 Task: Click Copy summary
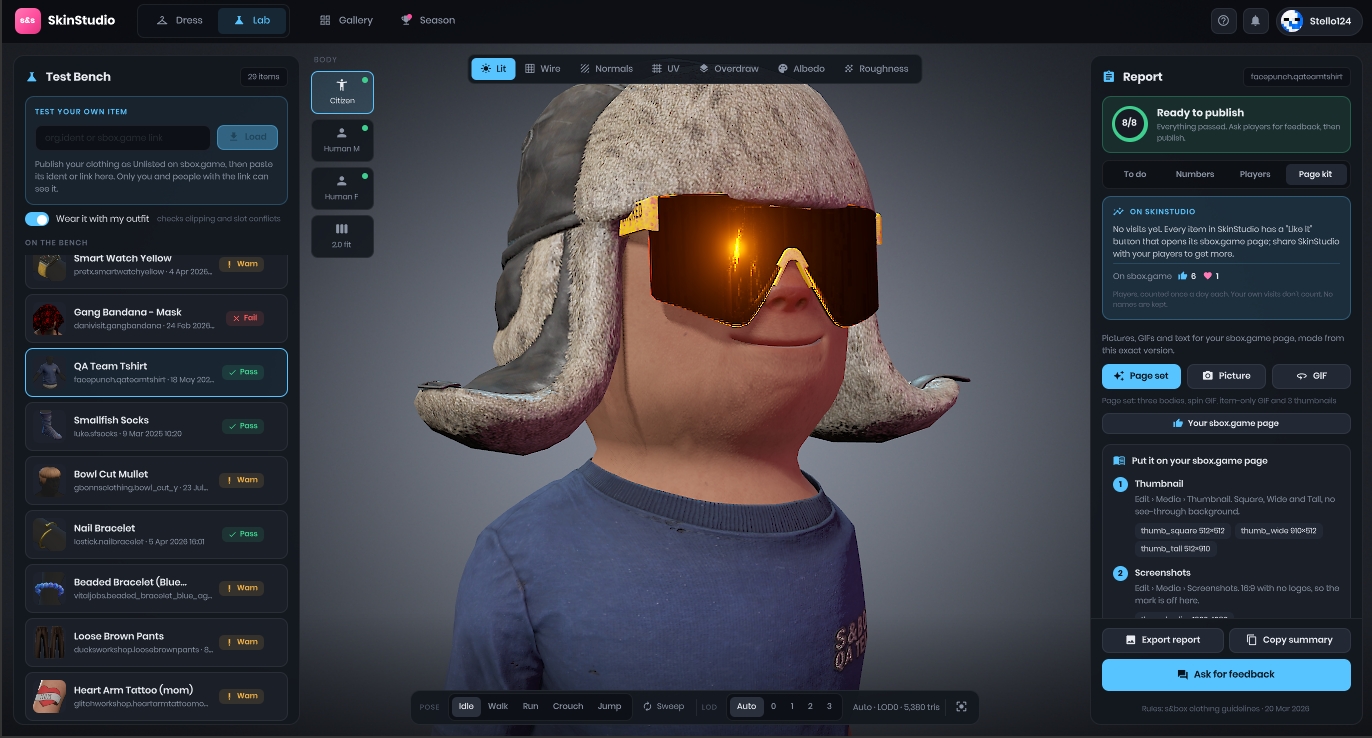coord(1290,640)
